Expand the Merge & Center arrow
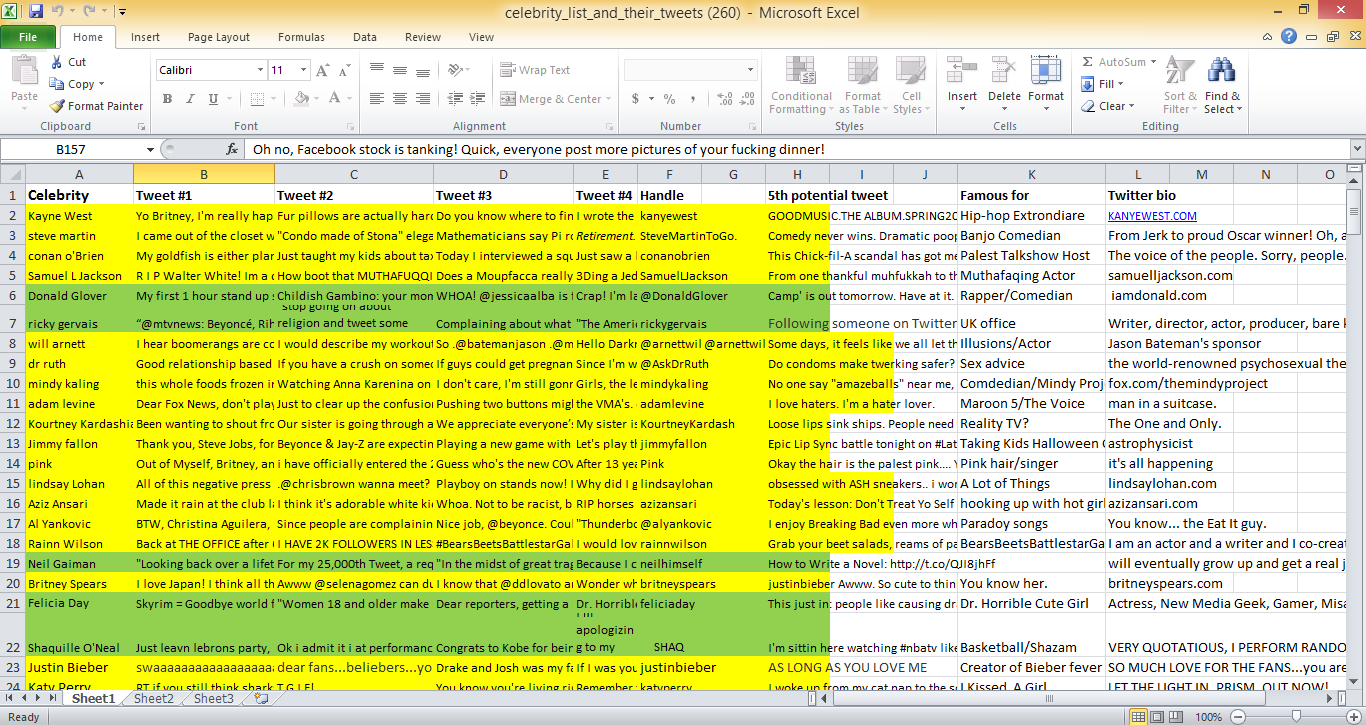 coord(611,99)
